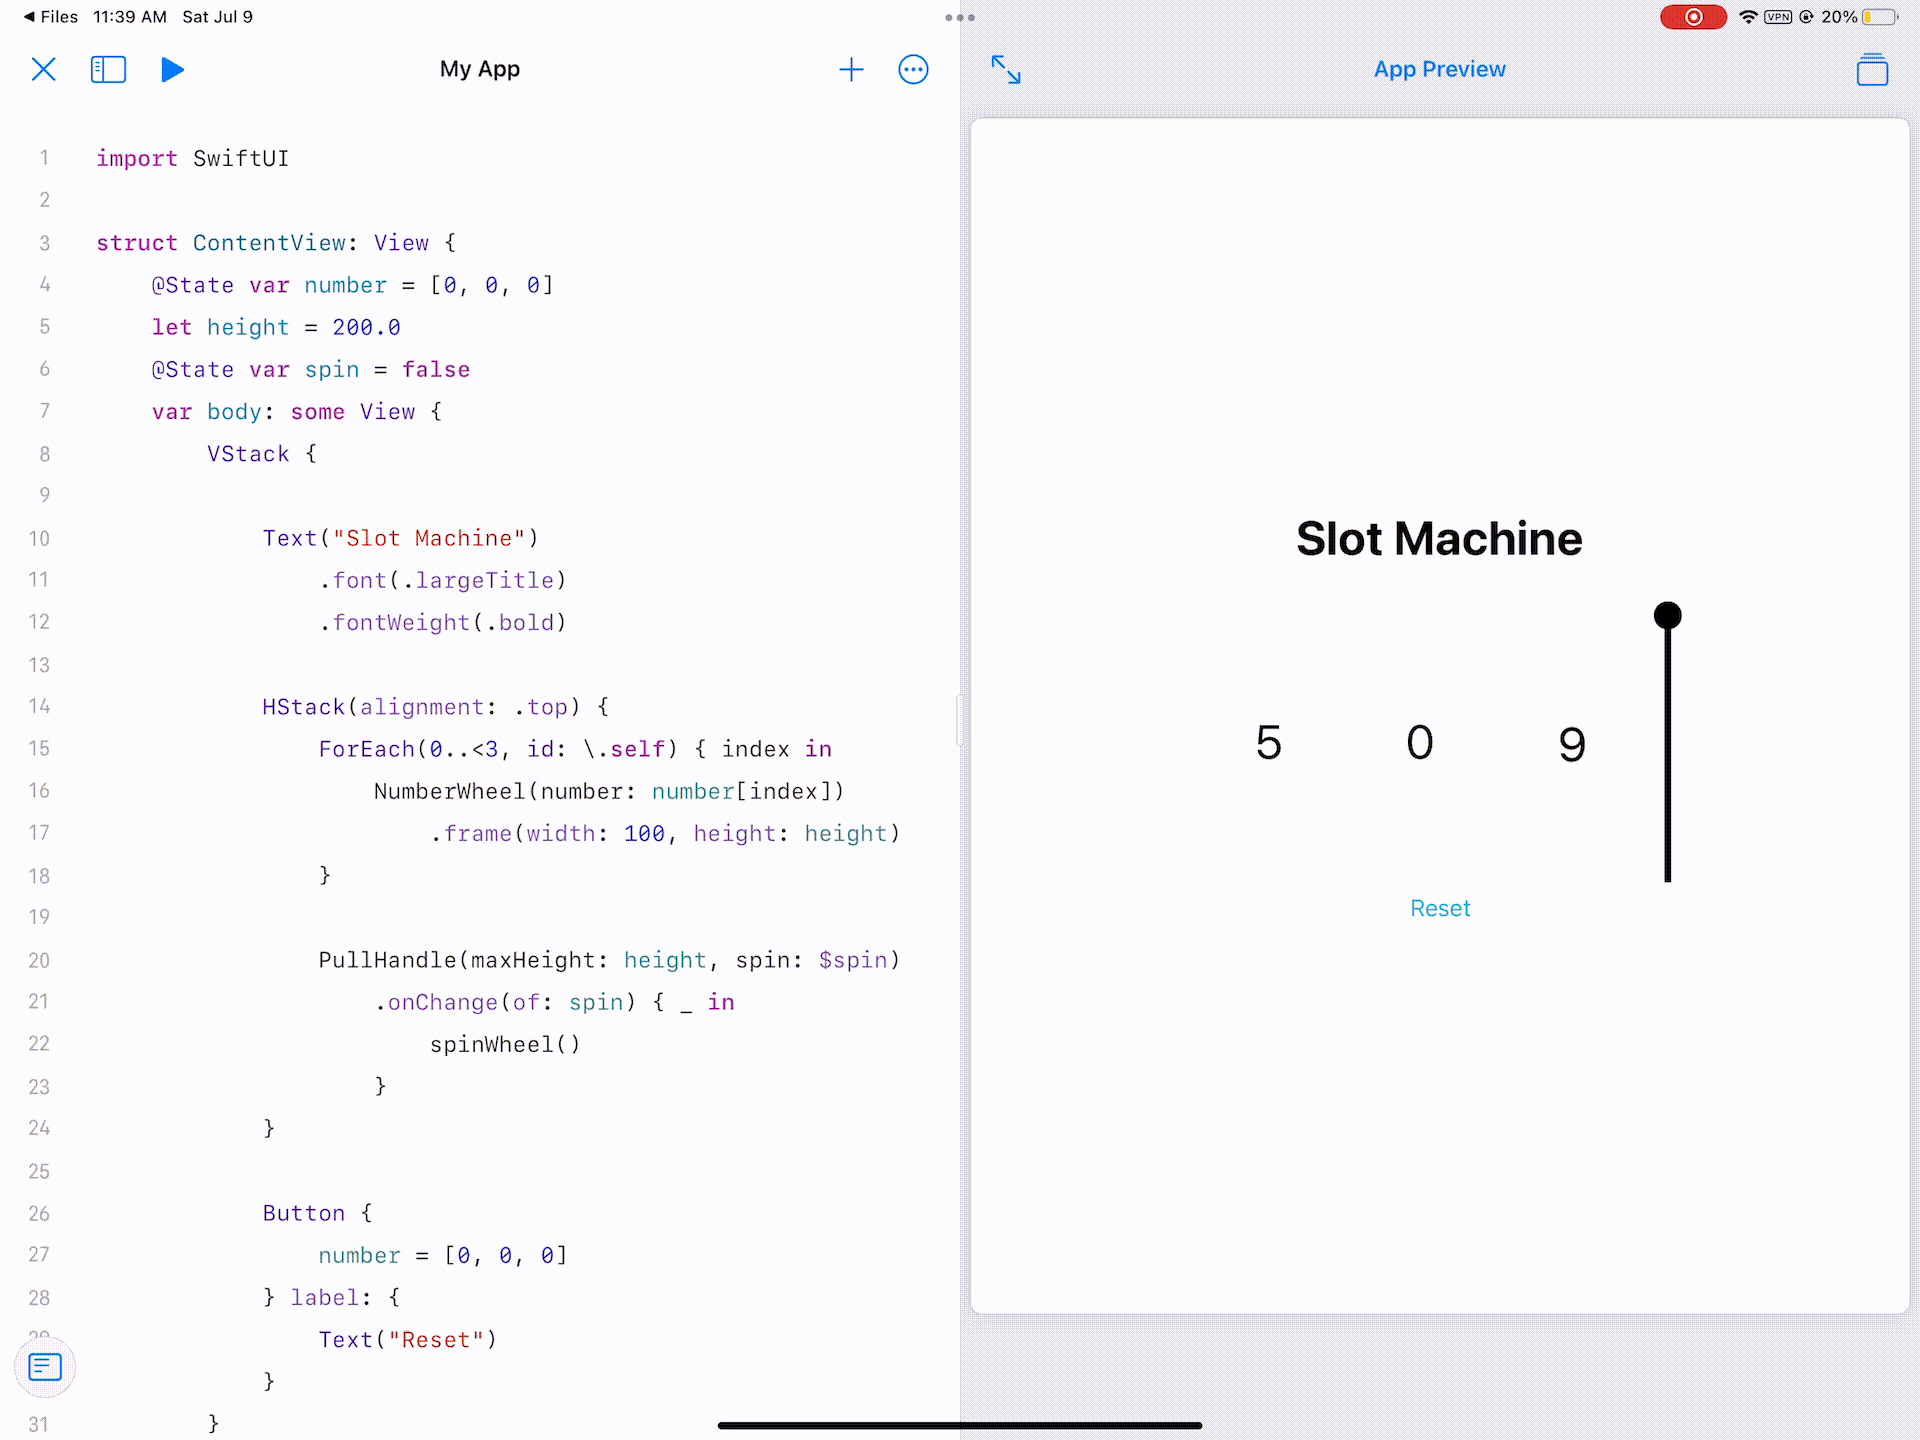Tap the My App title
The image size is (1920, 1440).
point(479,69)
